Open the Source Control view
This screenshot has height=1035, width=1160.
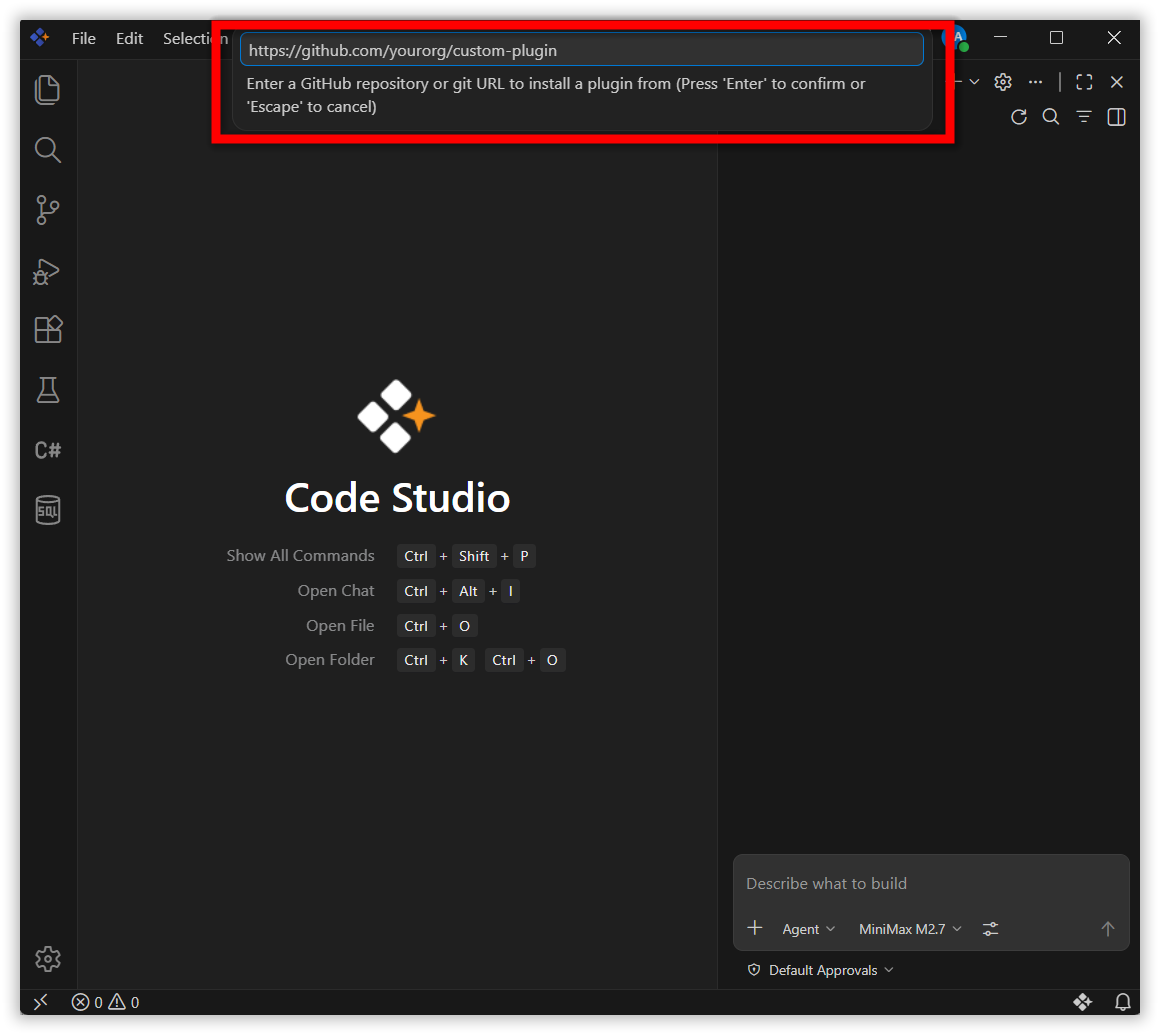pyautogui.click(x=47, y=210)
